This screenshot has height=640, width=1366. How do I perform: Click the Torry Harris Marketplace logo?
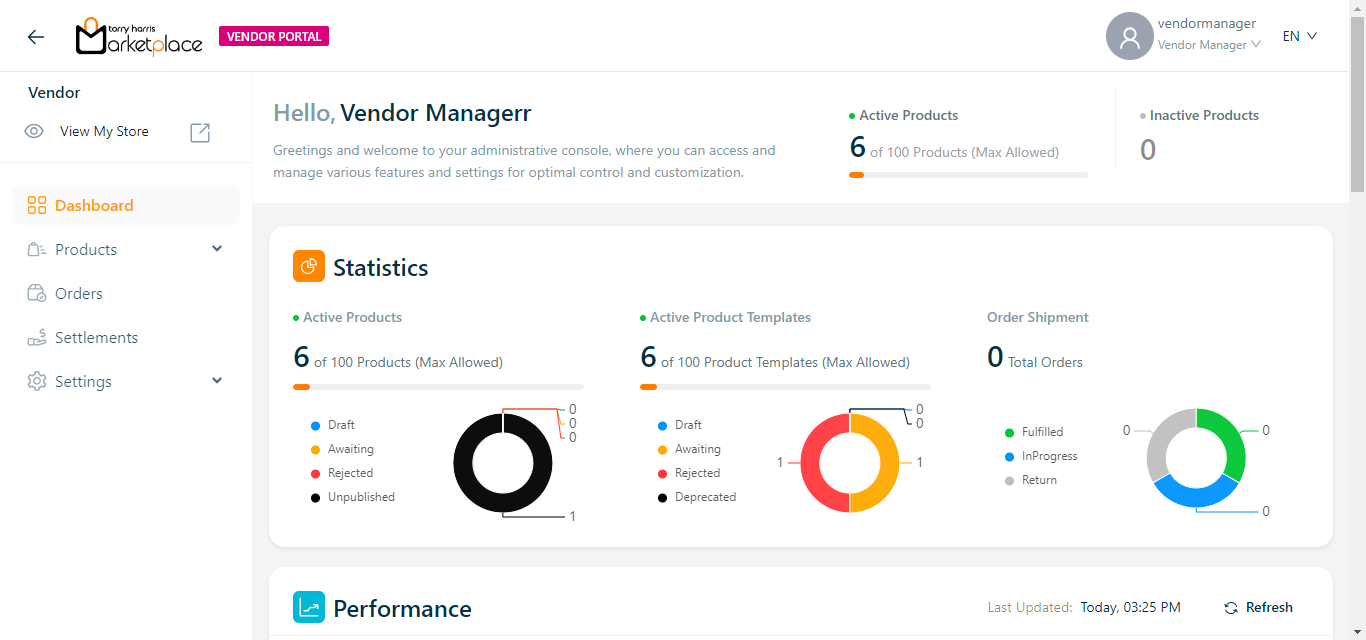139,37
